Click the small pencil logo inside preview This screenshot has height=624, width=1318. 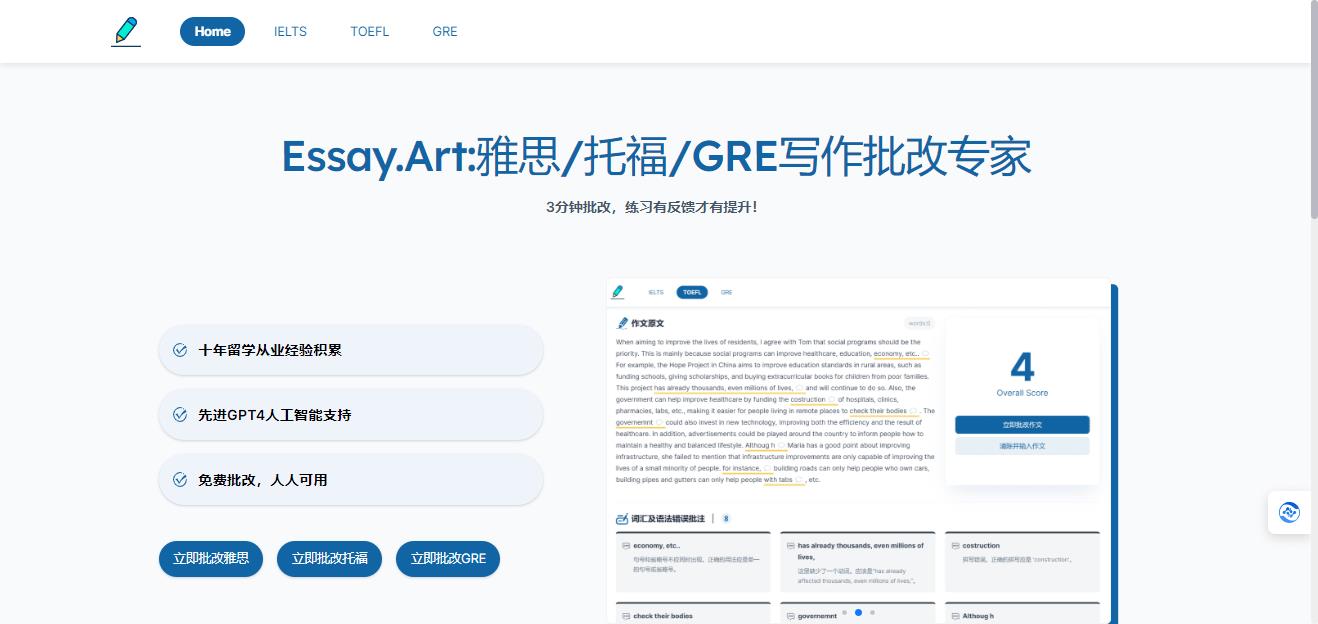click(618, 292)
